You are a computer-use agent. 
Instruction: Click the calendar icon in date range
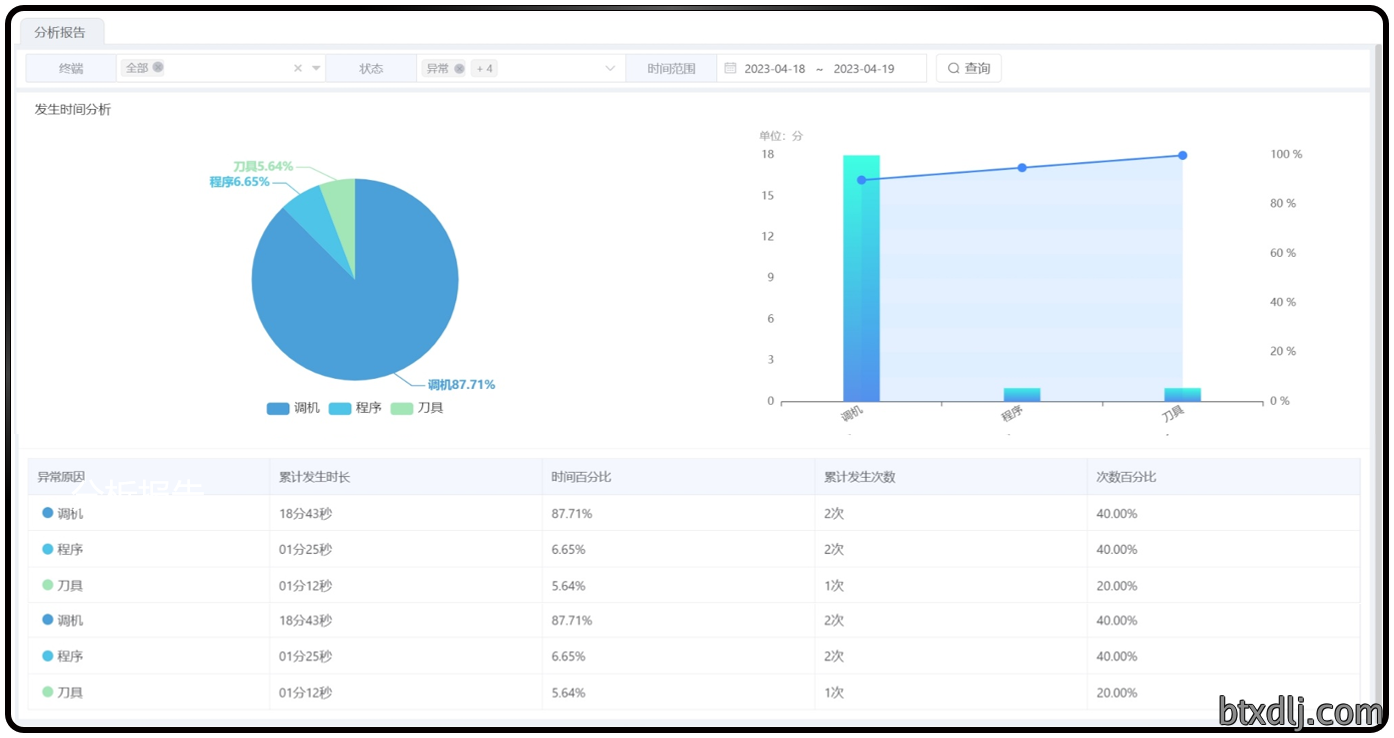(730, 68)
